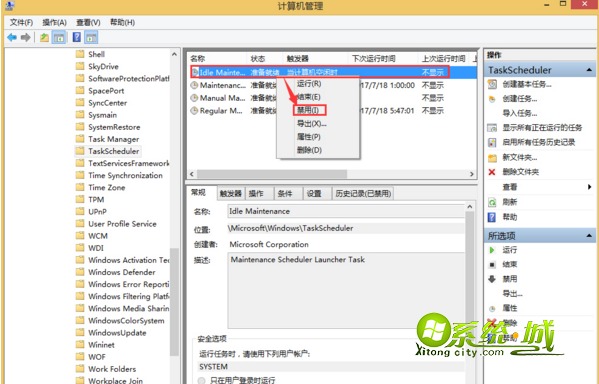599x384 pixels.
Task: Choose 属性(P) in context menu
Action: 318,137
